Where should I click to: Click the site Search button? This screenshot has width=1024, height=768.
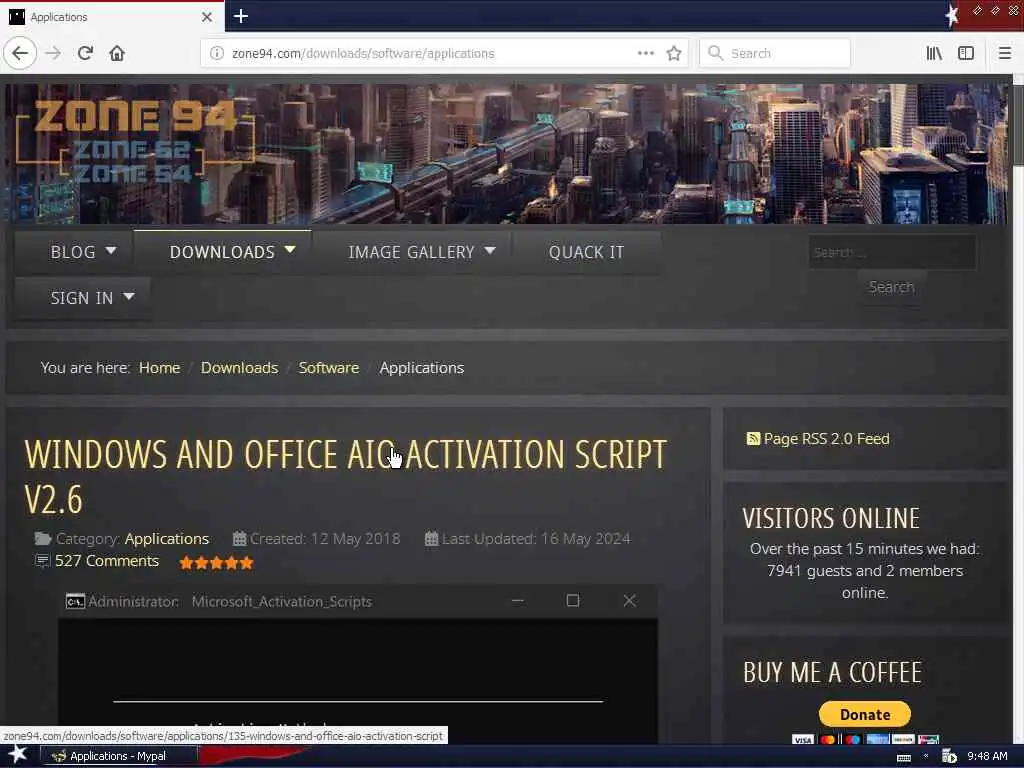pos(891,287)
